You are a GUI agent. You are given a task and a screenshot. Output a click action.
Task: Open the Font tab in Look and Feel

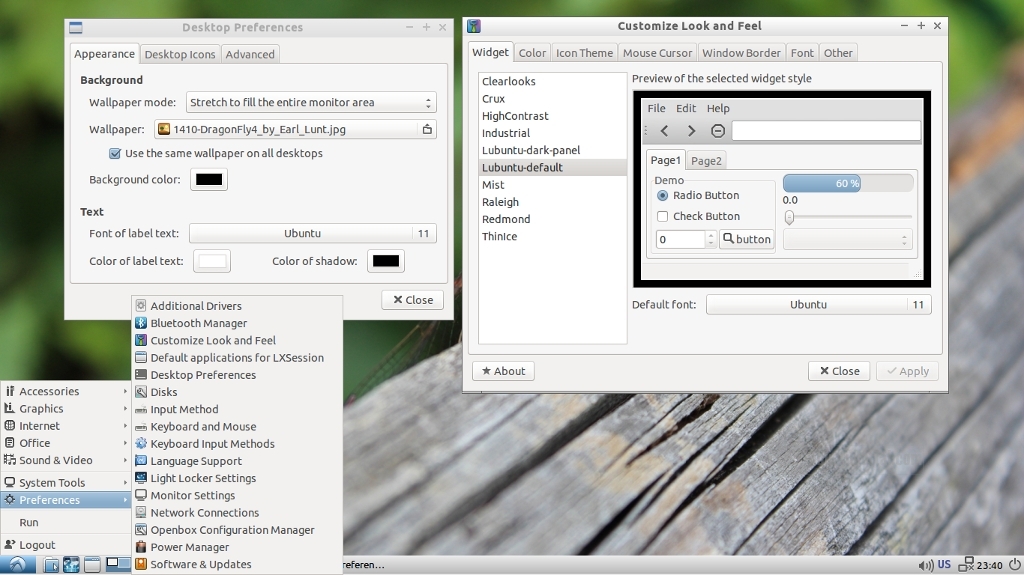(802, 53)
